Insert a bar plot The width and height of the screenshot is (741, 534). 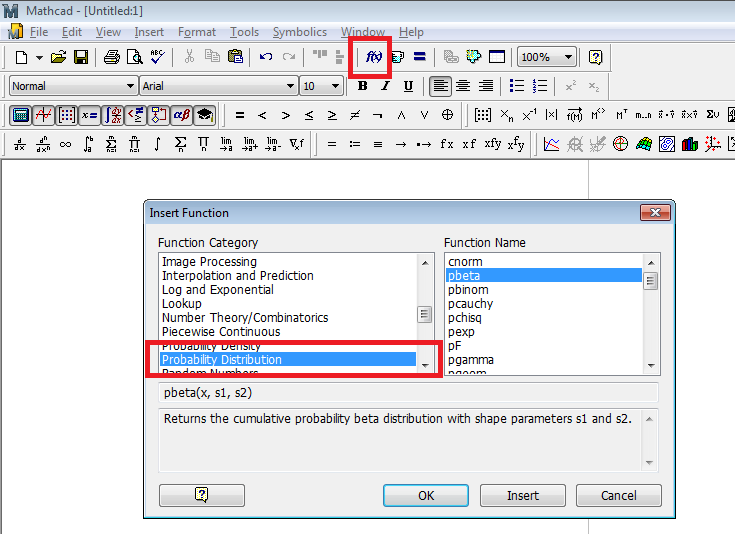690,144
